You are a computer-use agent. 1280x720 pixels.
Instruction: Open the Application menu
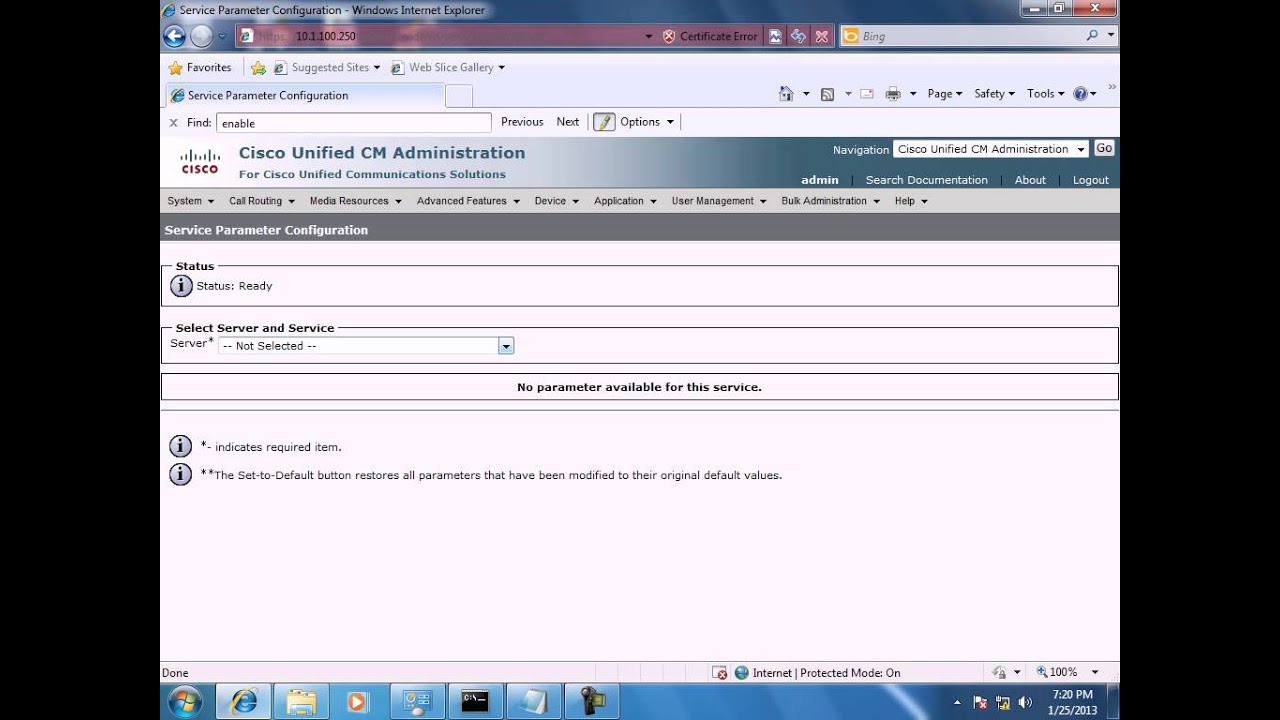coord(625,201)
